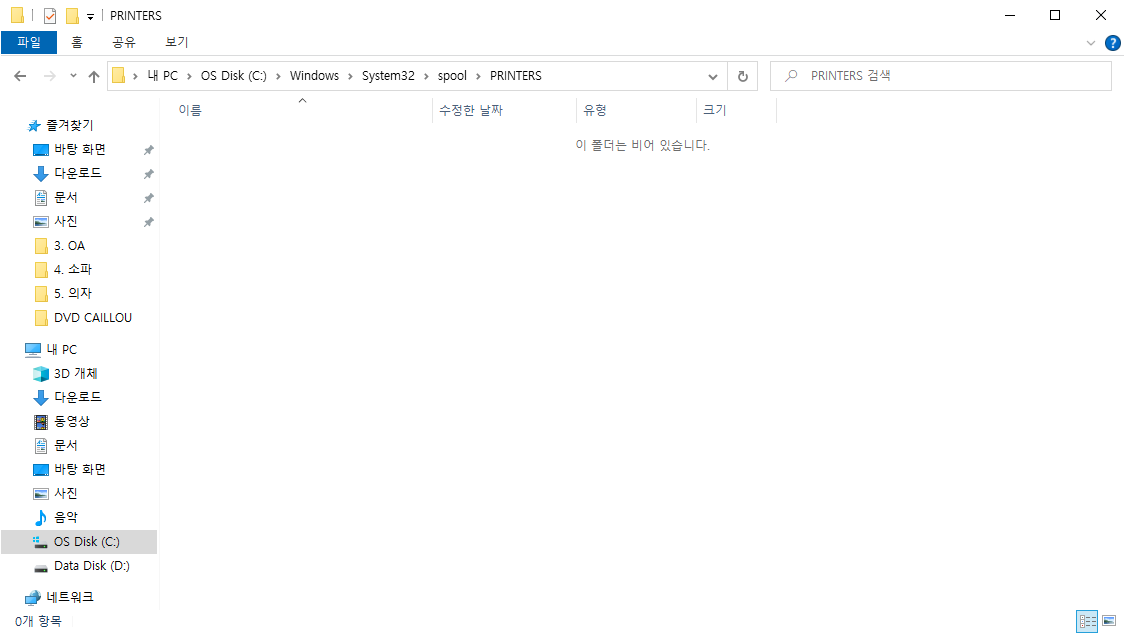Expand the chevron after Windows in breadcrumb
The image size is (1125, 634).
pyautogui.click(x=350, y=76)
